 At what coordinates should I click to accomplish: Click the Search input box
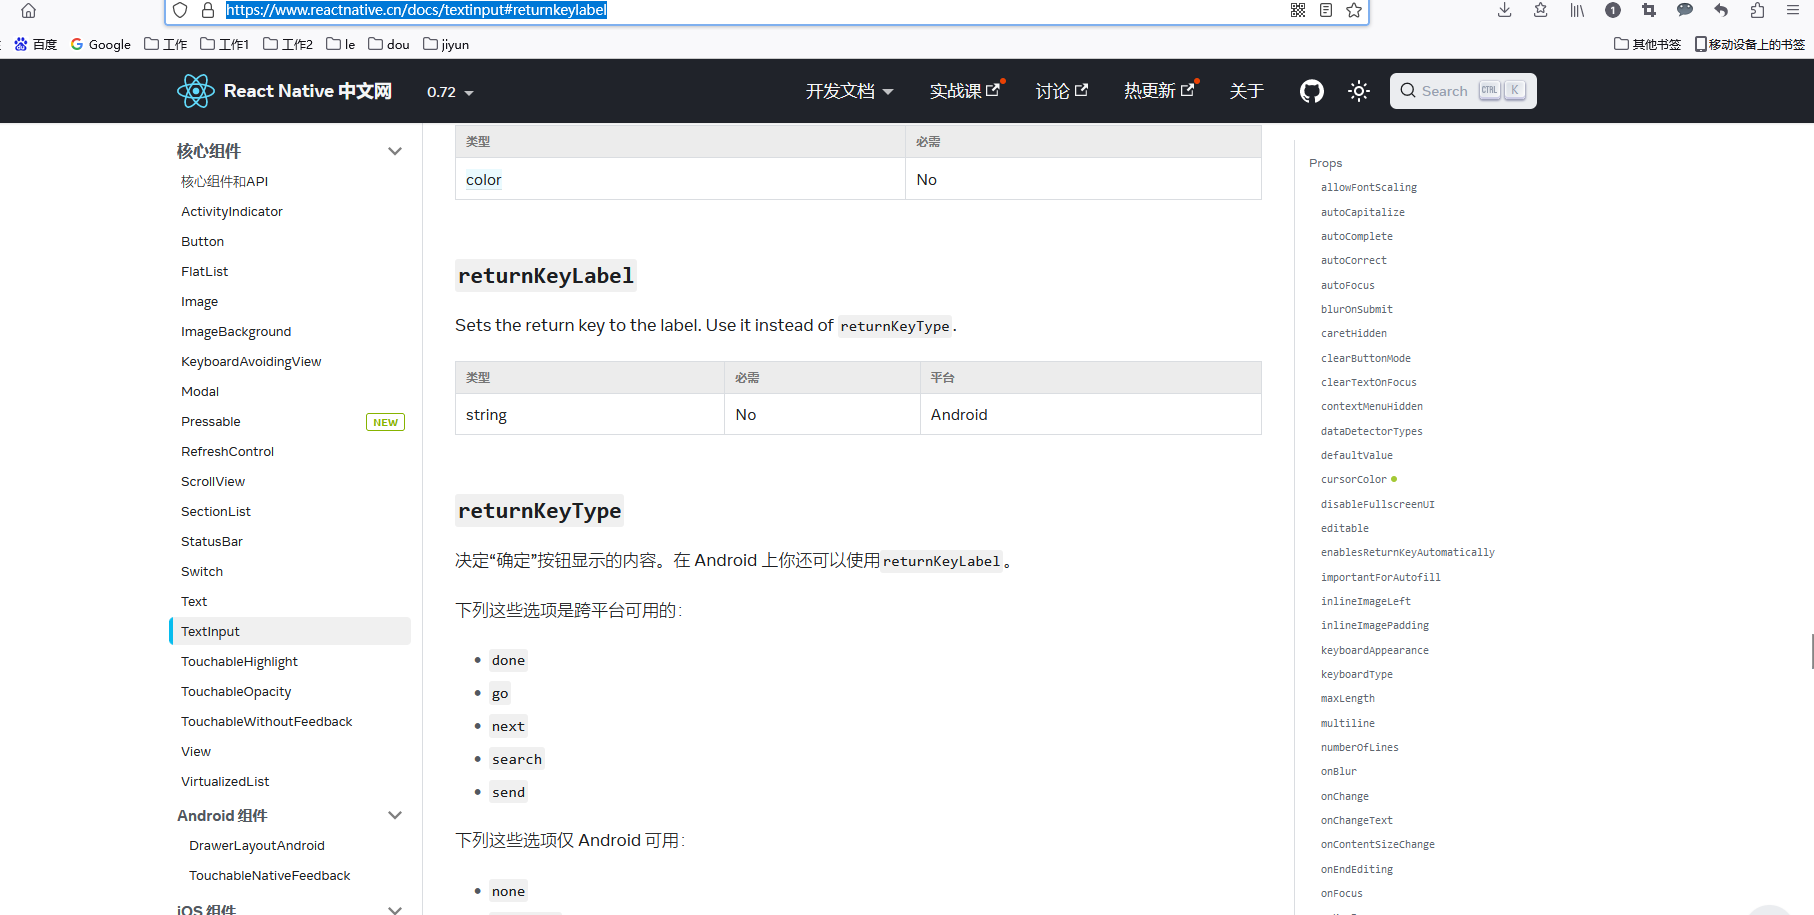[x=1460, y=90]
